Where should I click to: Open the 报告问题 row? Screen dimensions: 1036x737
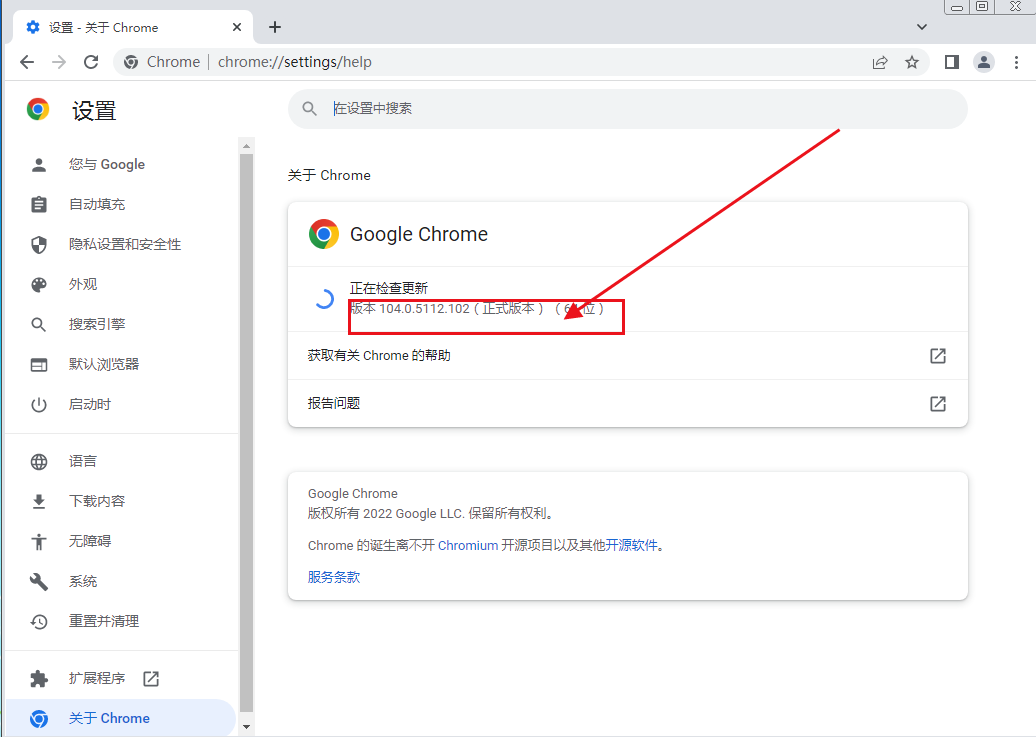pos(628,403)
